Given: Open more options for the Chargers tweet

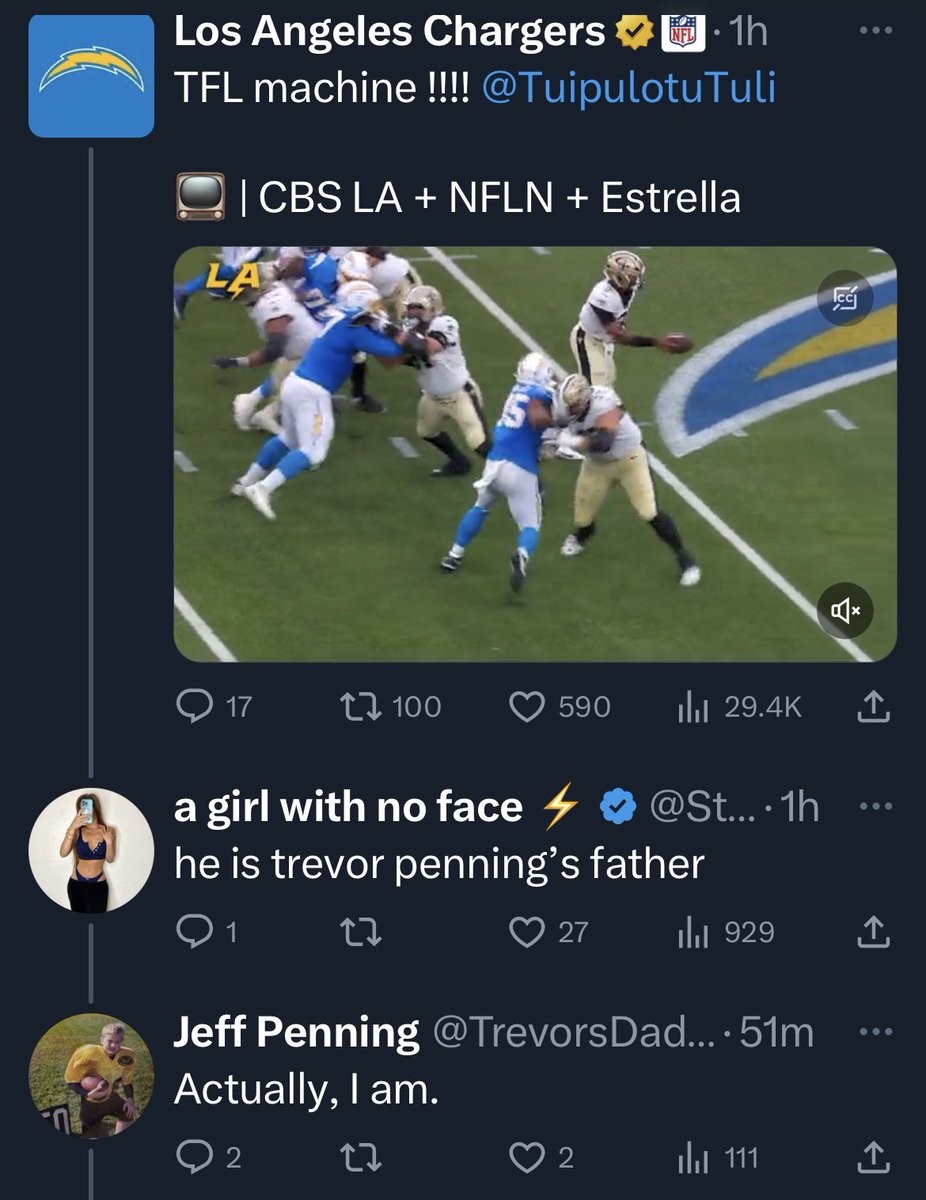Looking at the screenshot, I should (874, 32).
